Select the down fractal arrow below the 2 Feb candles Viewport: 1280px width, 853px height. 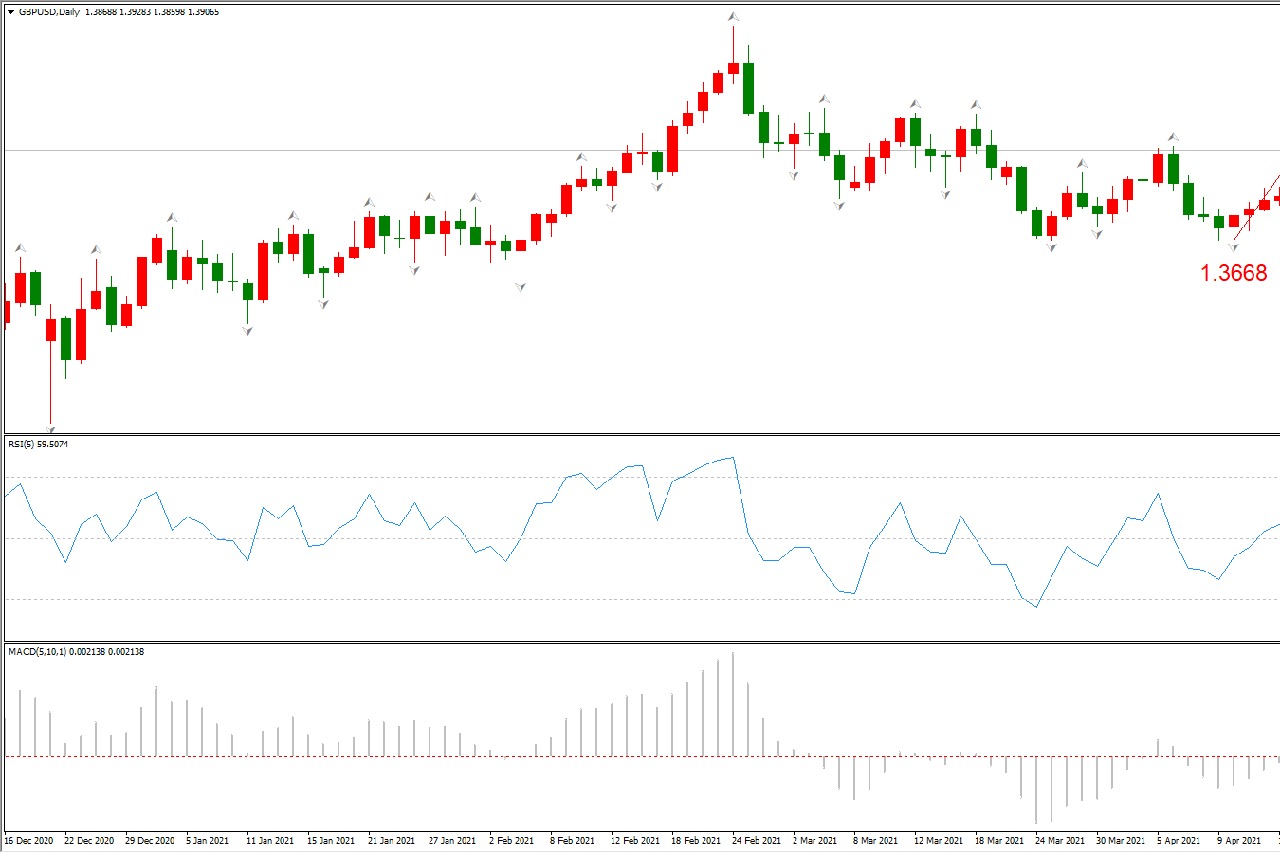tap(520, 287)
